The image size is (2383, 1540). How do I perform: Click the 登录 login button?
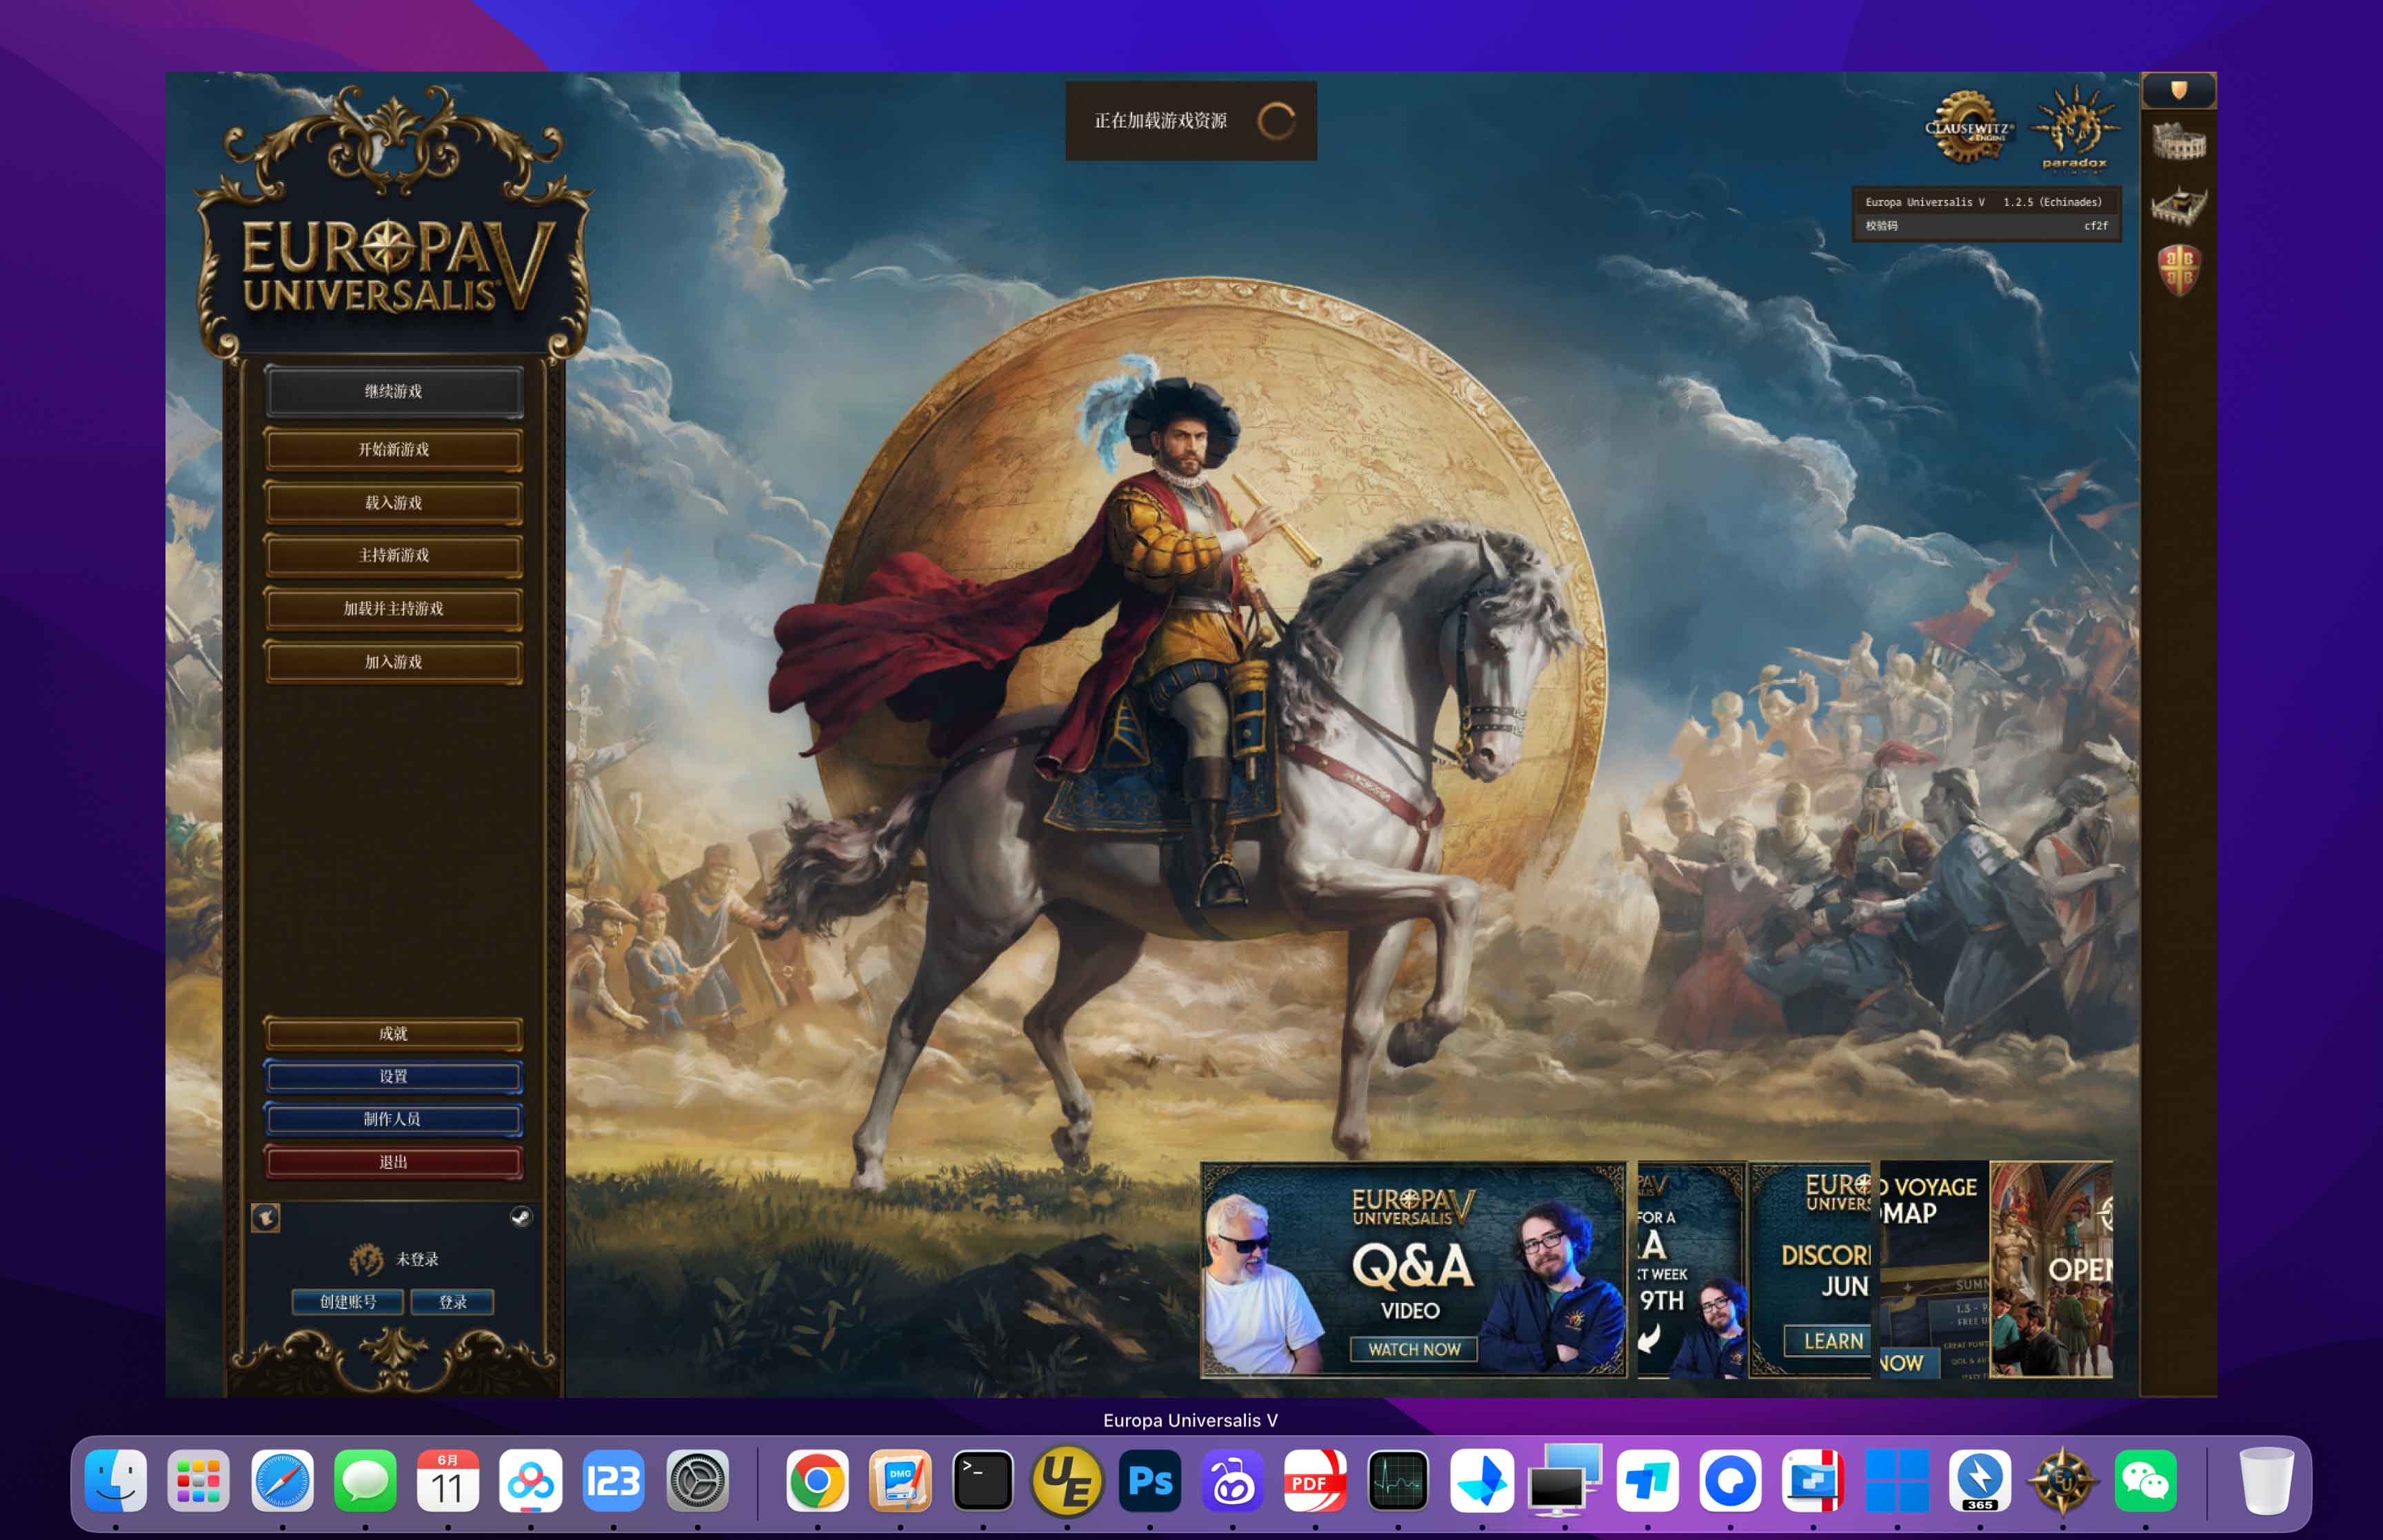point(453,1302)
